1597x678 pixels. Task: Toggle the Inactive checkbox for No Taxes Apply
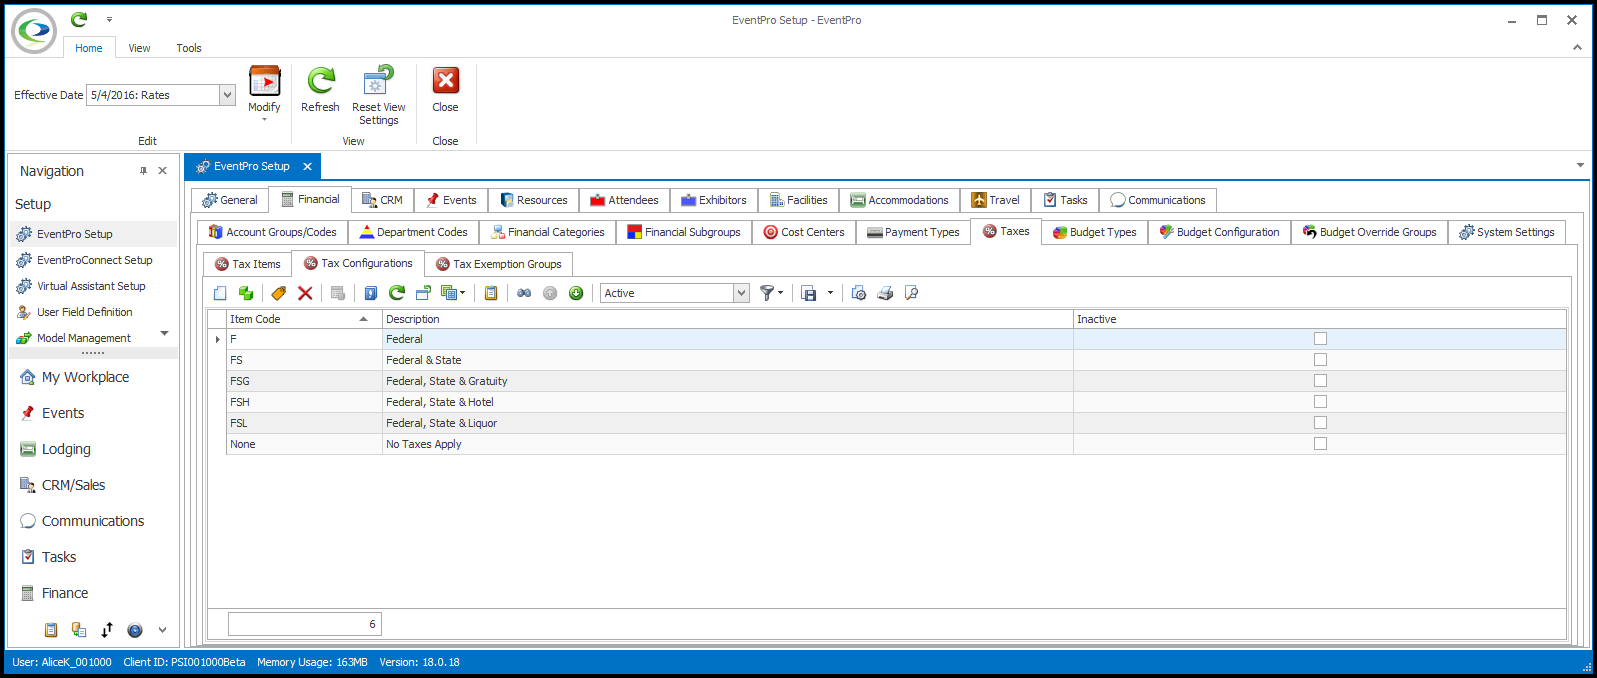tap(1320, 444)
